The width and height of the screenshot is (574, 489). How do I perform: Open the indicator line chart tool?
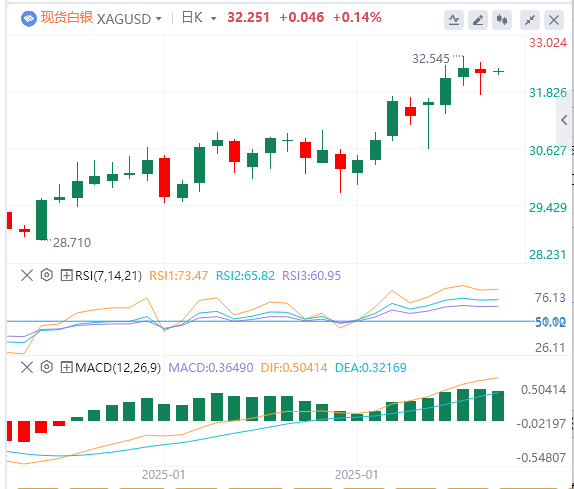(454, 20)
